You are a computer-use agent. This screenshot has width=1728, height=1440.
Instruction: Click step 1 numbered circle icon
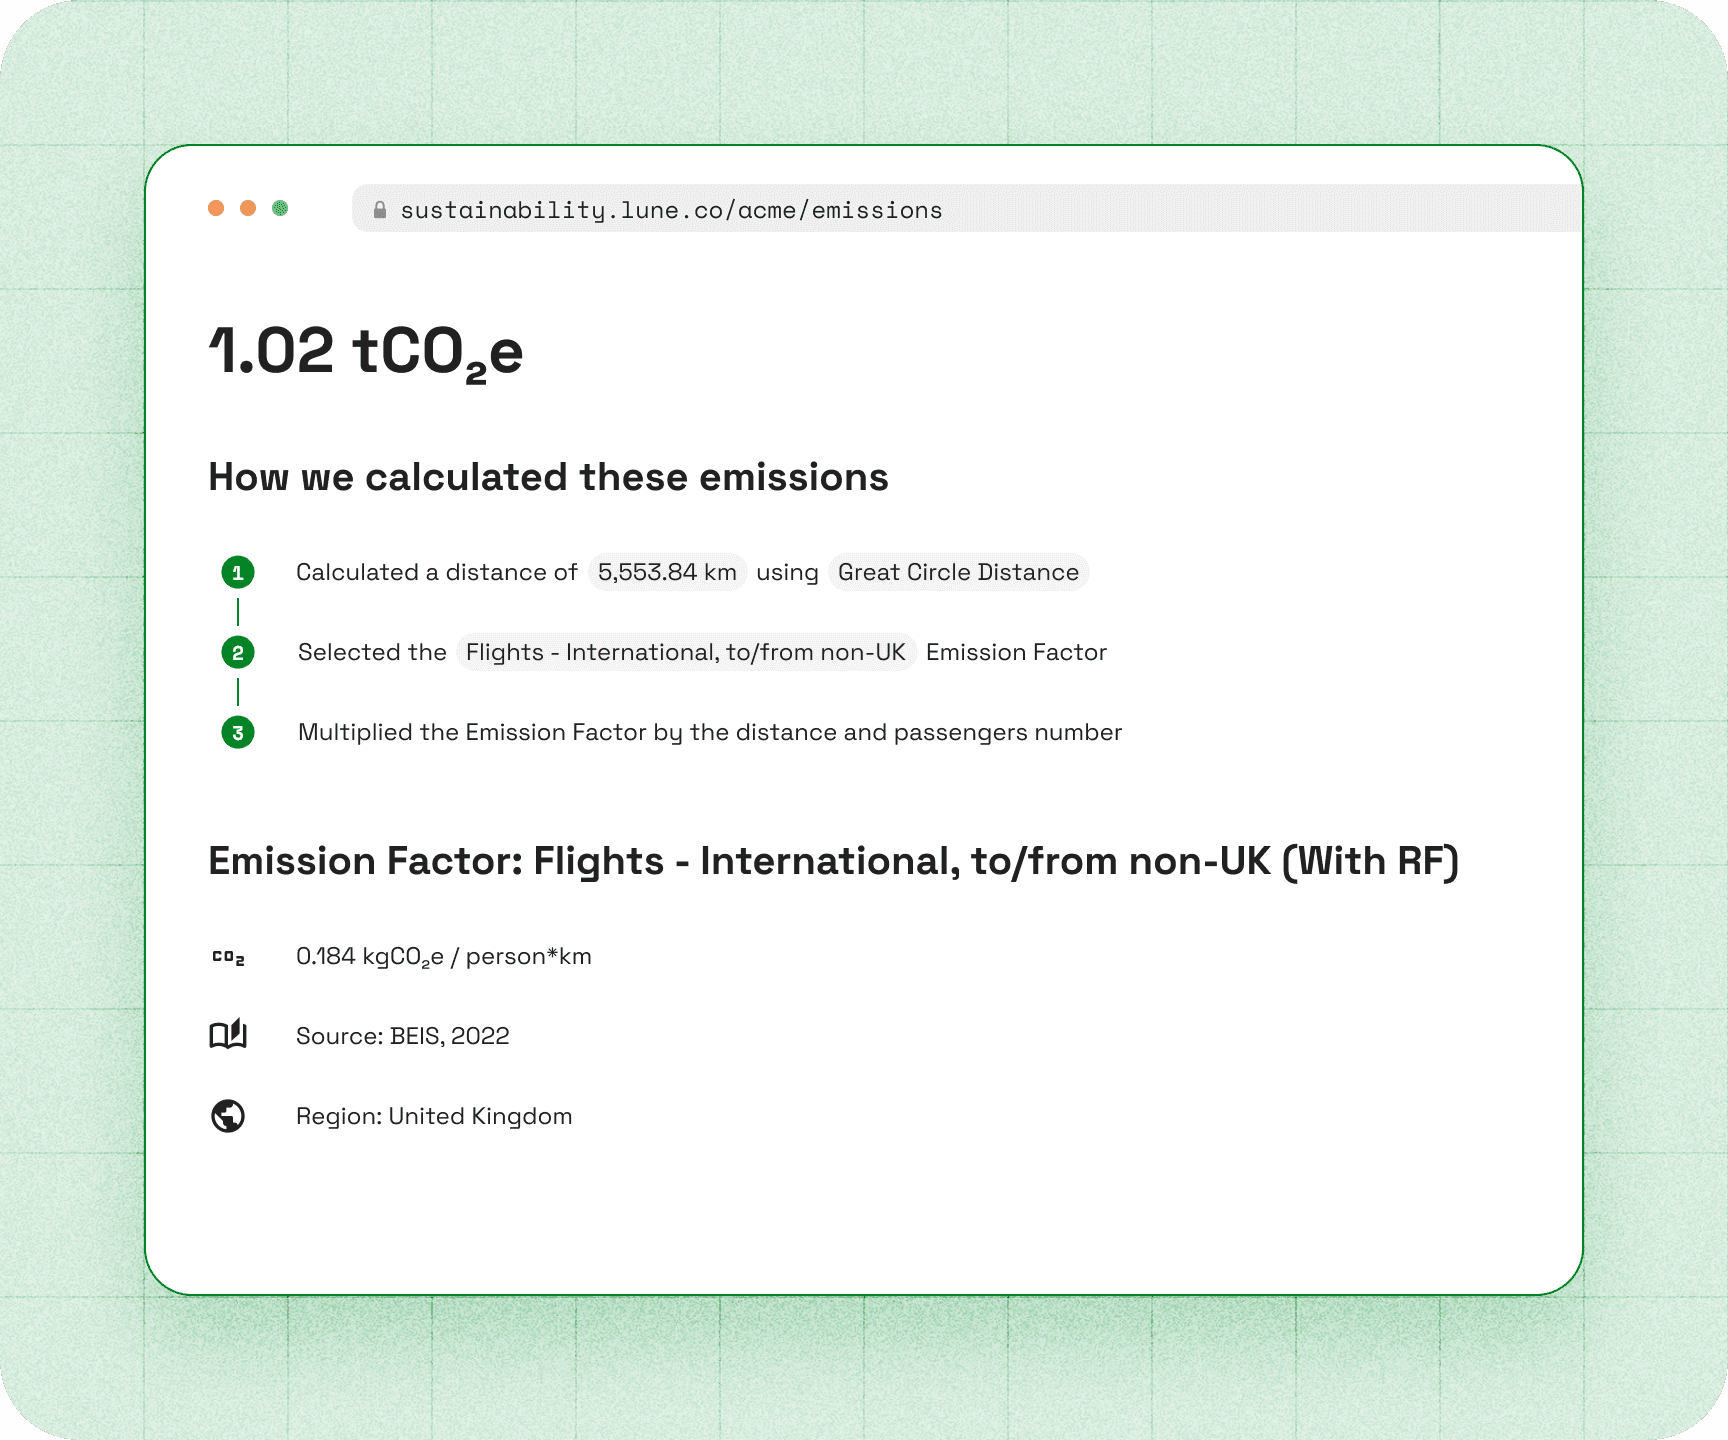(237, 572)
